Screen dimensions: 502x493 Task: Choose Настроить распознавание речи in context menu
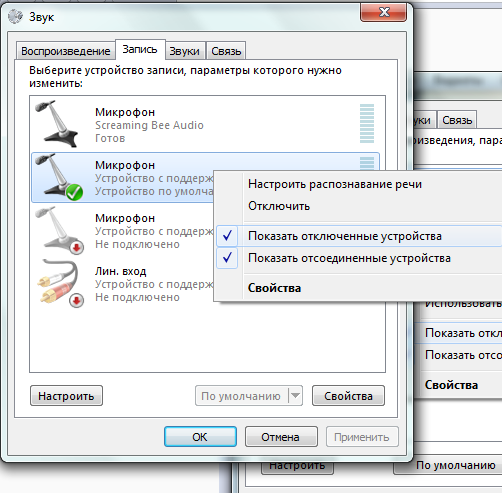coord(335,184)
